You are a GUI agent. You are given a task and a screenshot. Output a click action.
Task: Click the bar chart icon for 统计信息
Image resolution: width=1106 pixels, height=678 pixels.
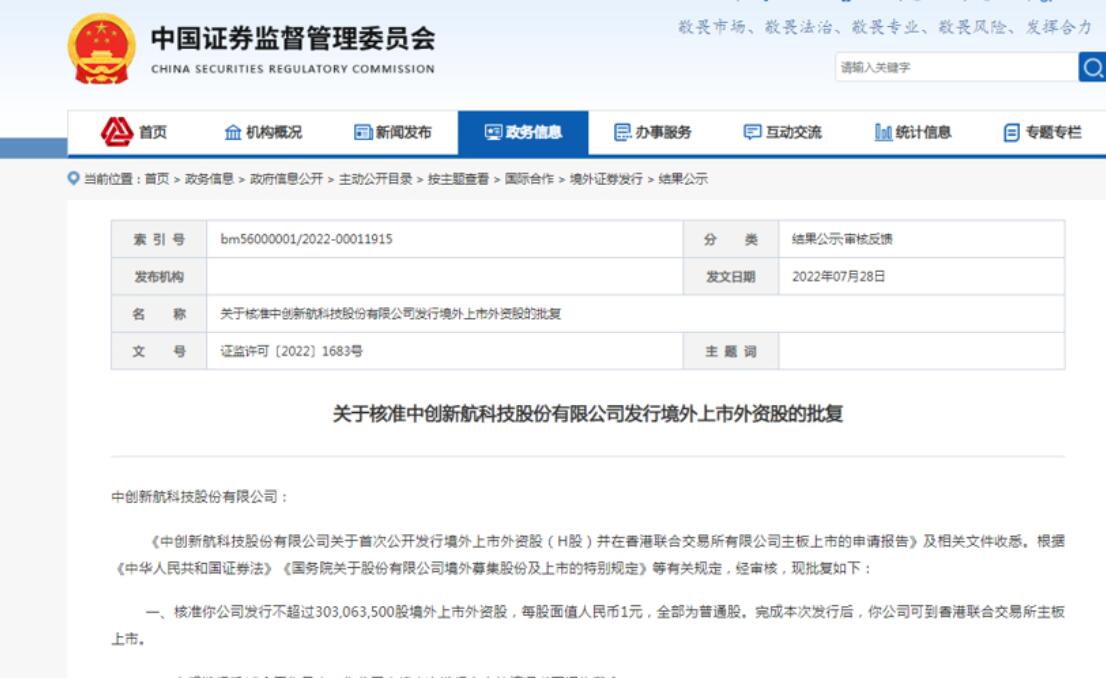[x=883, y=132]
